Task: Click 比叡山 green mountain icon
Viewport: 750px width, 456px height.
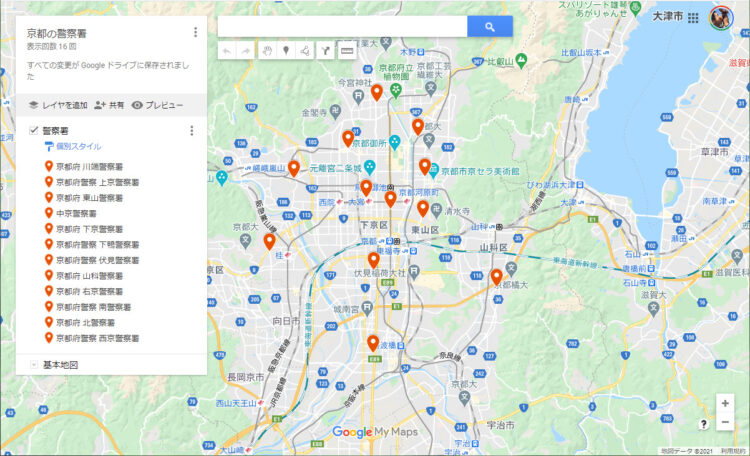Action: (521, 60)
